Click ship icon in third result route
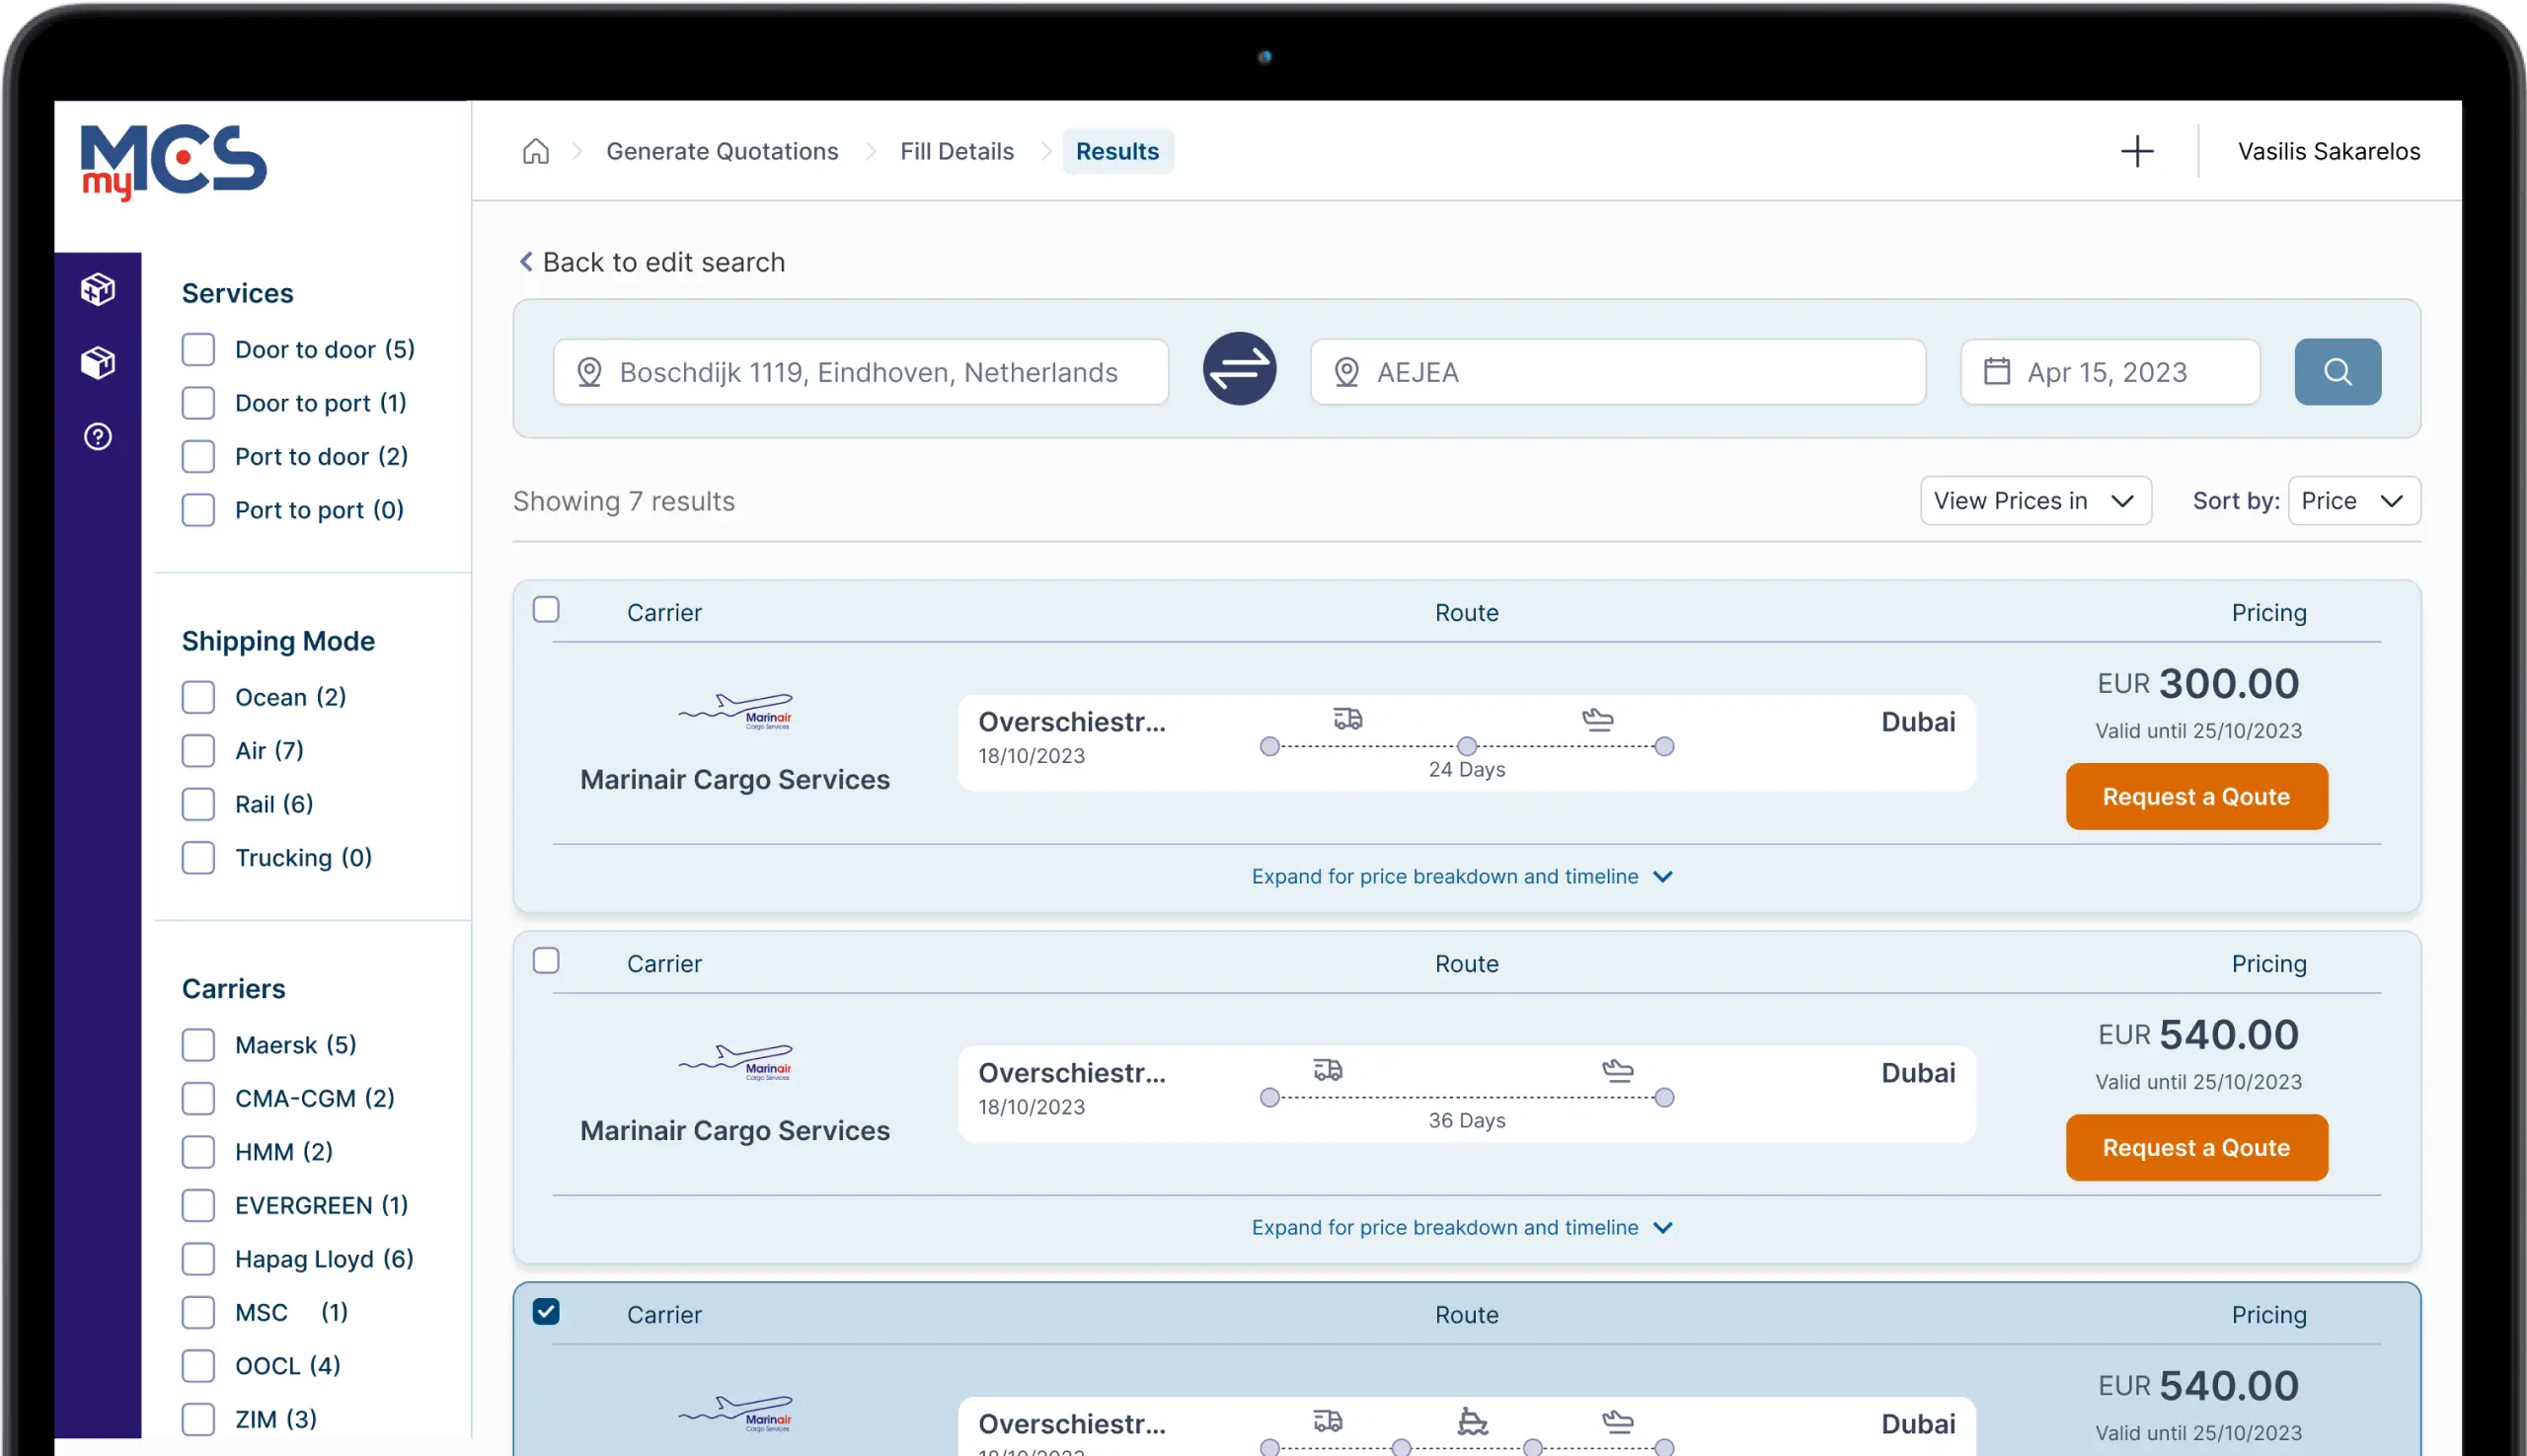 [1472, 1420]
